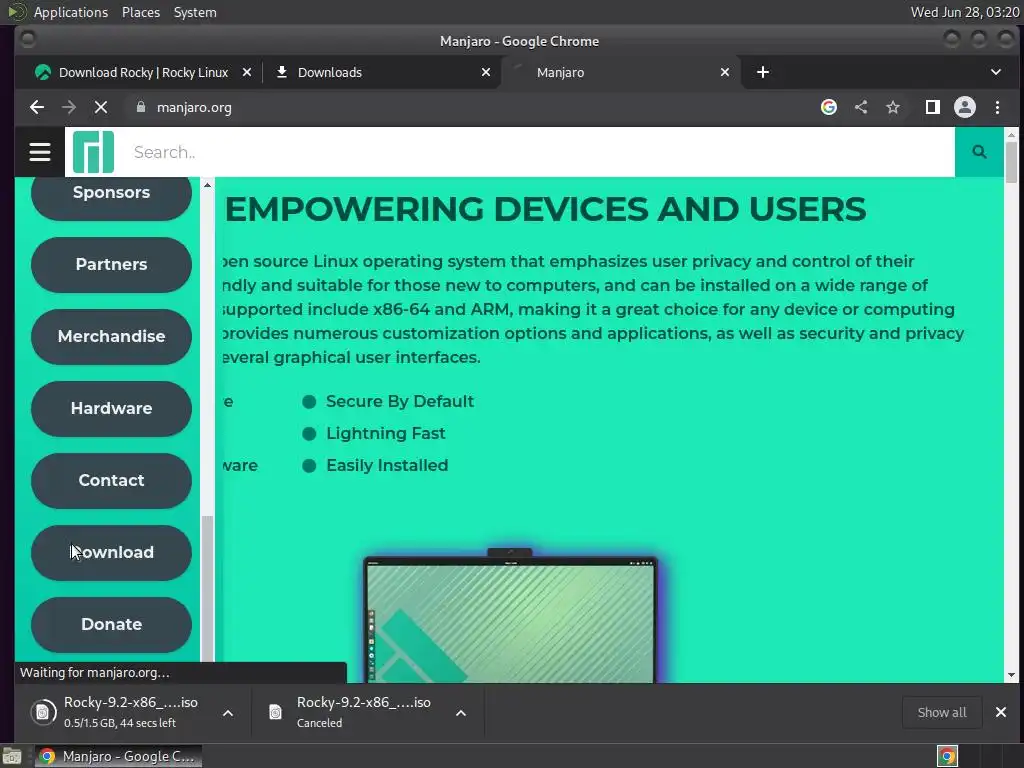Click the Donate button
This screenshot has height=768, width=1024.
point(111,624)
